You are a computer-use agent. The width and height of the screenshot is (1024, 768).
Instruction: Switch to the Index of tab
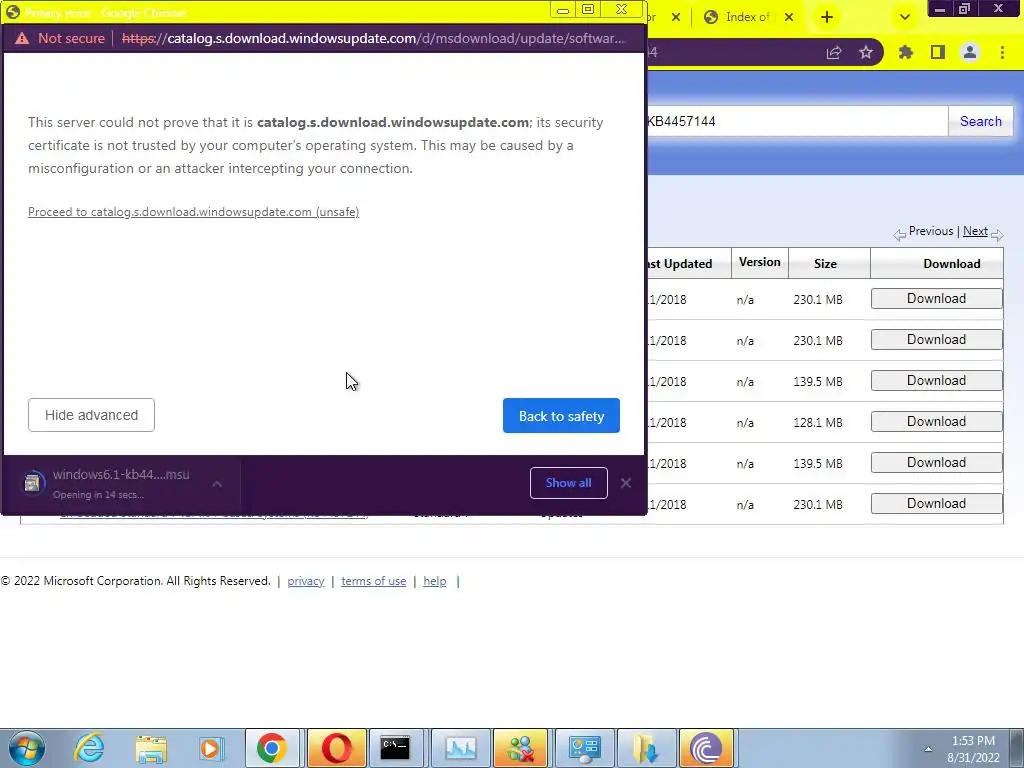tap(747, 17)
